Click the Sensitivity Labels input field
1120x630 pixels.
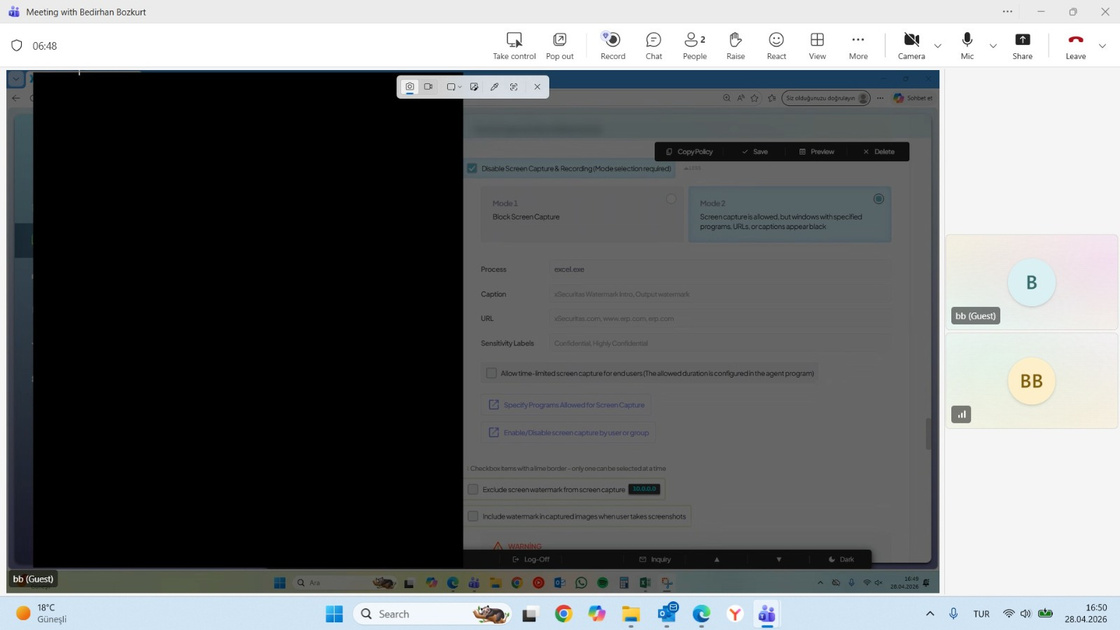click(x=720, y=344)
